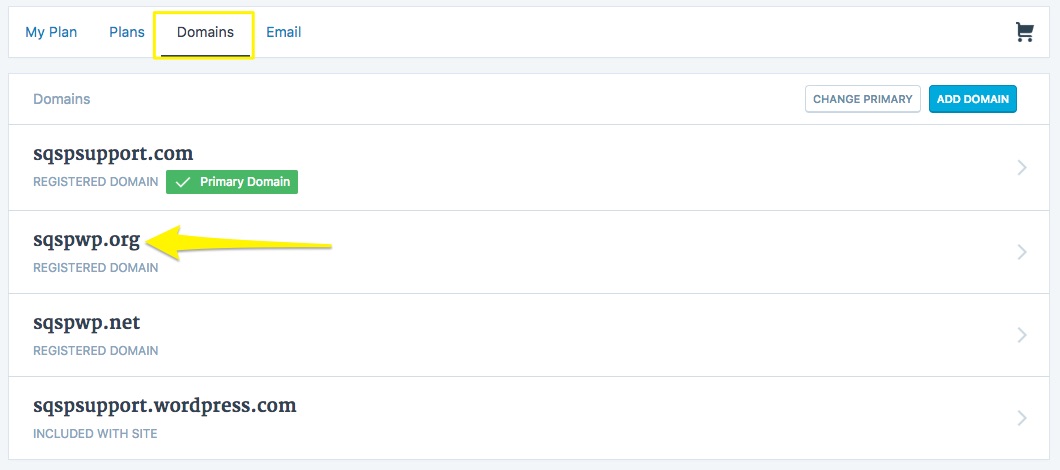1060x470 pixels.
Task: Click the Included With Site label
Action: point(95,434)
